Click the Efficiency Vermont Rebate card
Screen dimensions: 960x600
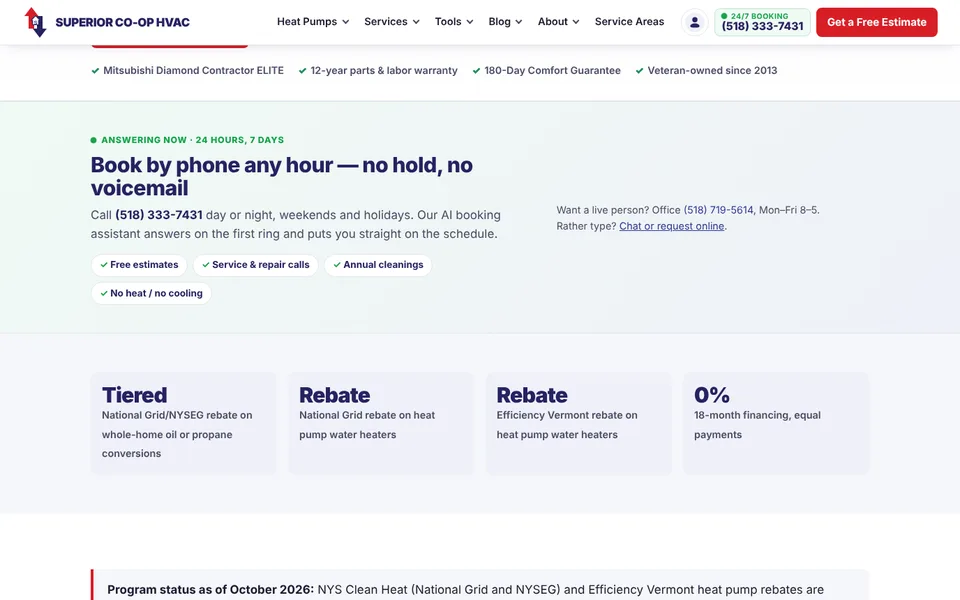pyautogui.click(x=579, y=423)
